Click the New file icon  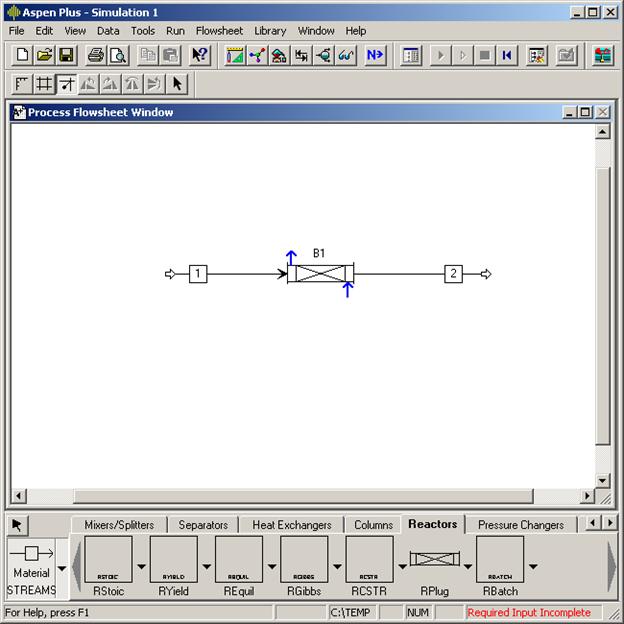(22, 55)
